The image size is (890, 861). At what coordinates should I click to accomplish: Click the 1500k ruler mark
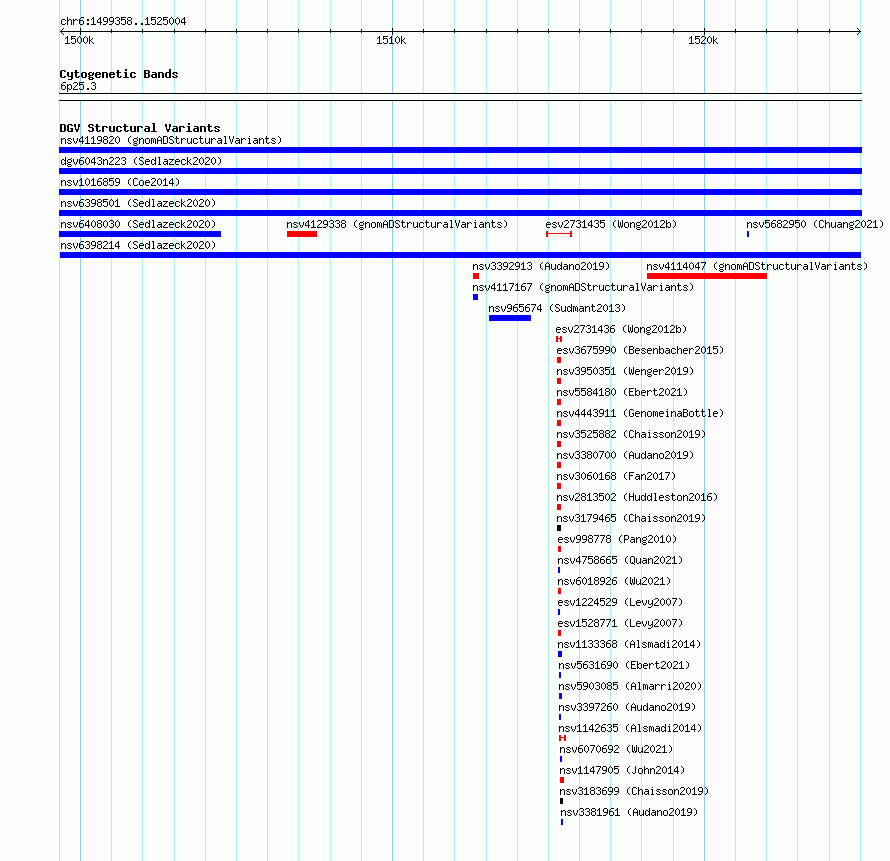click(79, 40)
